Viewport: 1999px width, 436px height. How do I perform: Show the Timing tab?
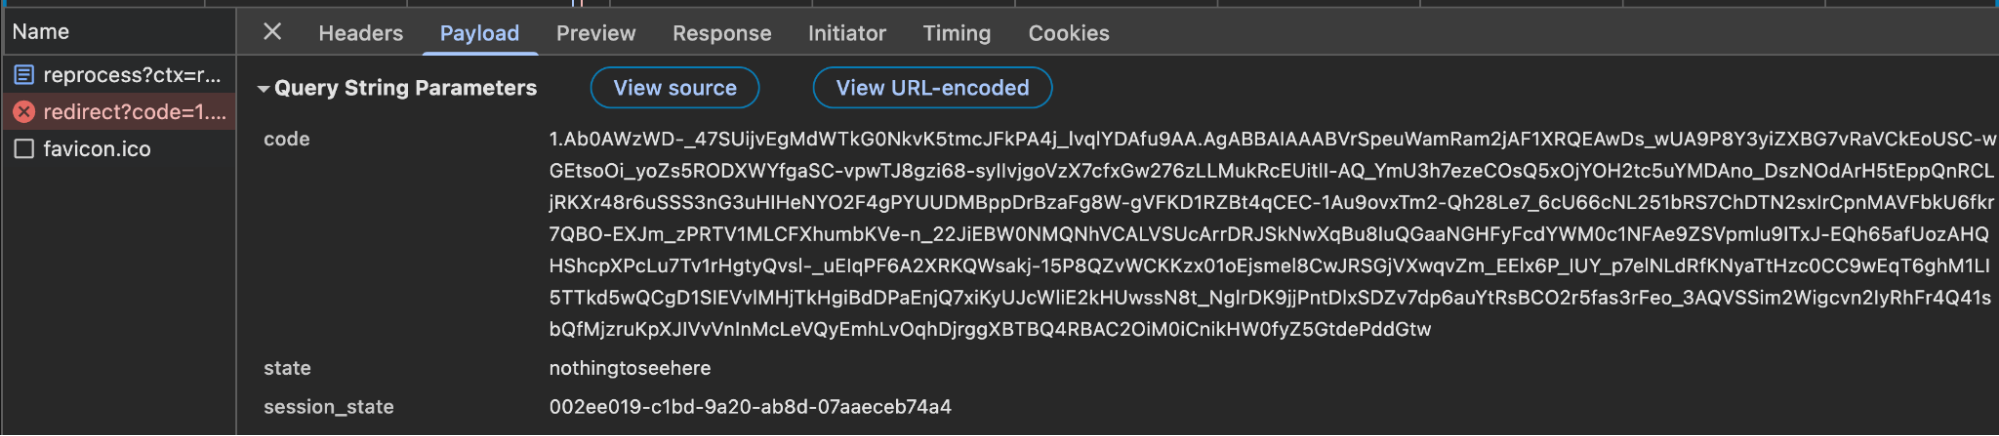point(956,33)
